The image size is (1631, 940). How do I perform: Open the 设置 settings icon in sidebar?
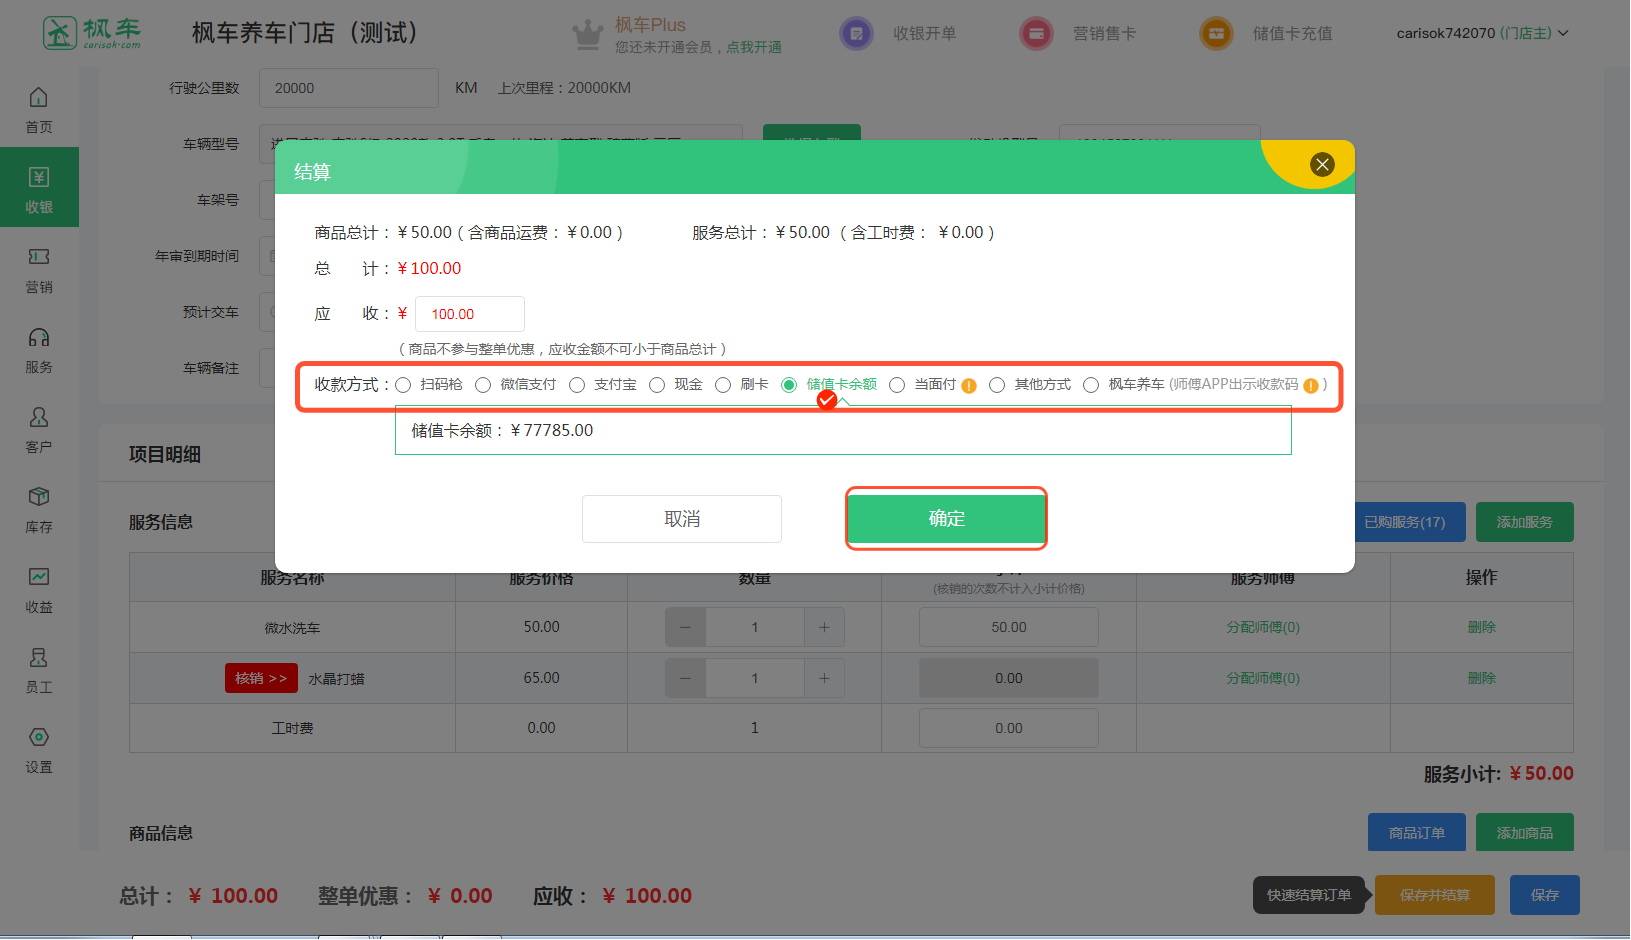click(x=38, y=738)
